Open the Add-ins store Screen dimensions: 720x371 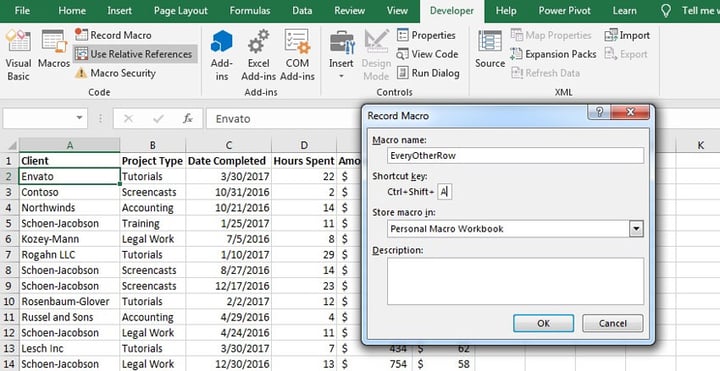pyautogui.click(x=222, y=55)
